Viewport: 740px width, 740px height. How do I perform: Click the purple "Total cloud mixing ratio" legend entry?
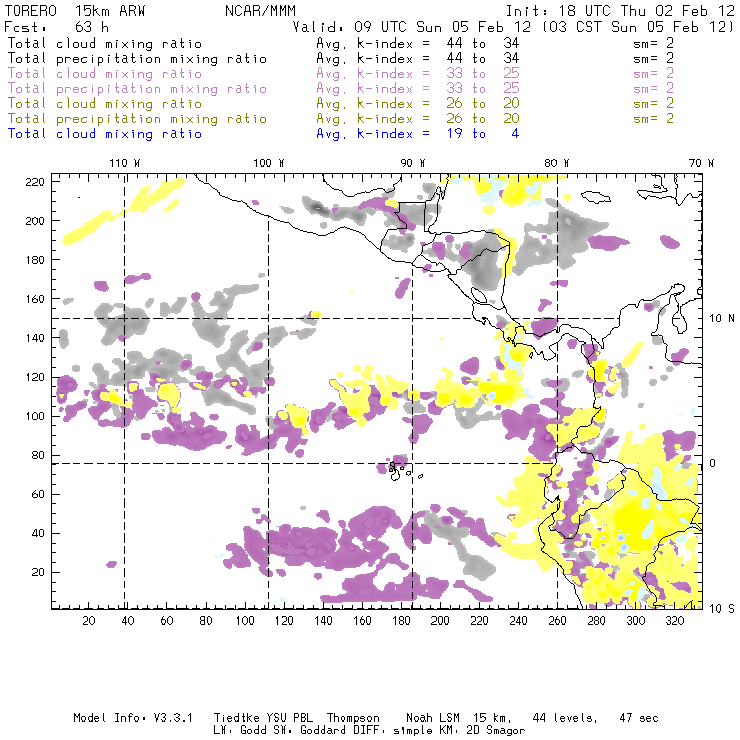tap(105, 74)
